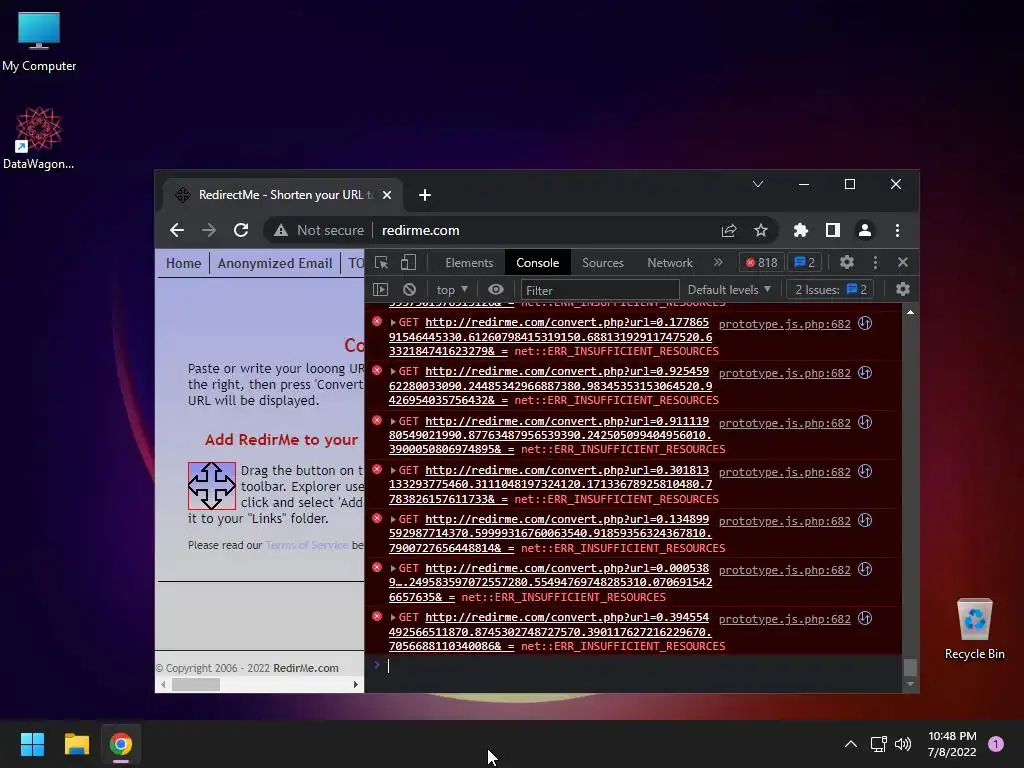
Task: Open the Windows Start menu
Action: pos(32,744)
